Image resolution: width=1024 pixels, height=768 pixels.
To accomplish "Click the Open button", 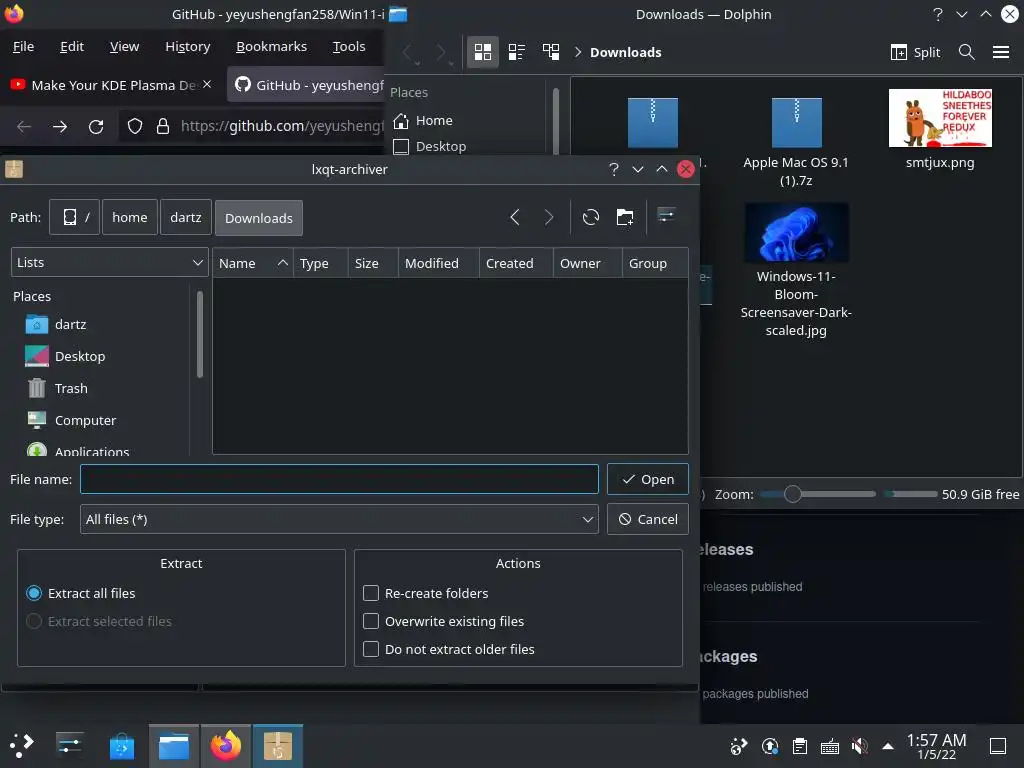I will (648, 479).
